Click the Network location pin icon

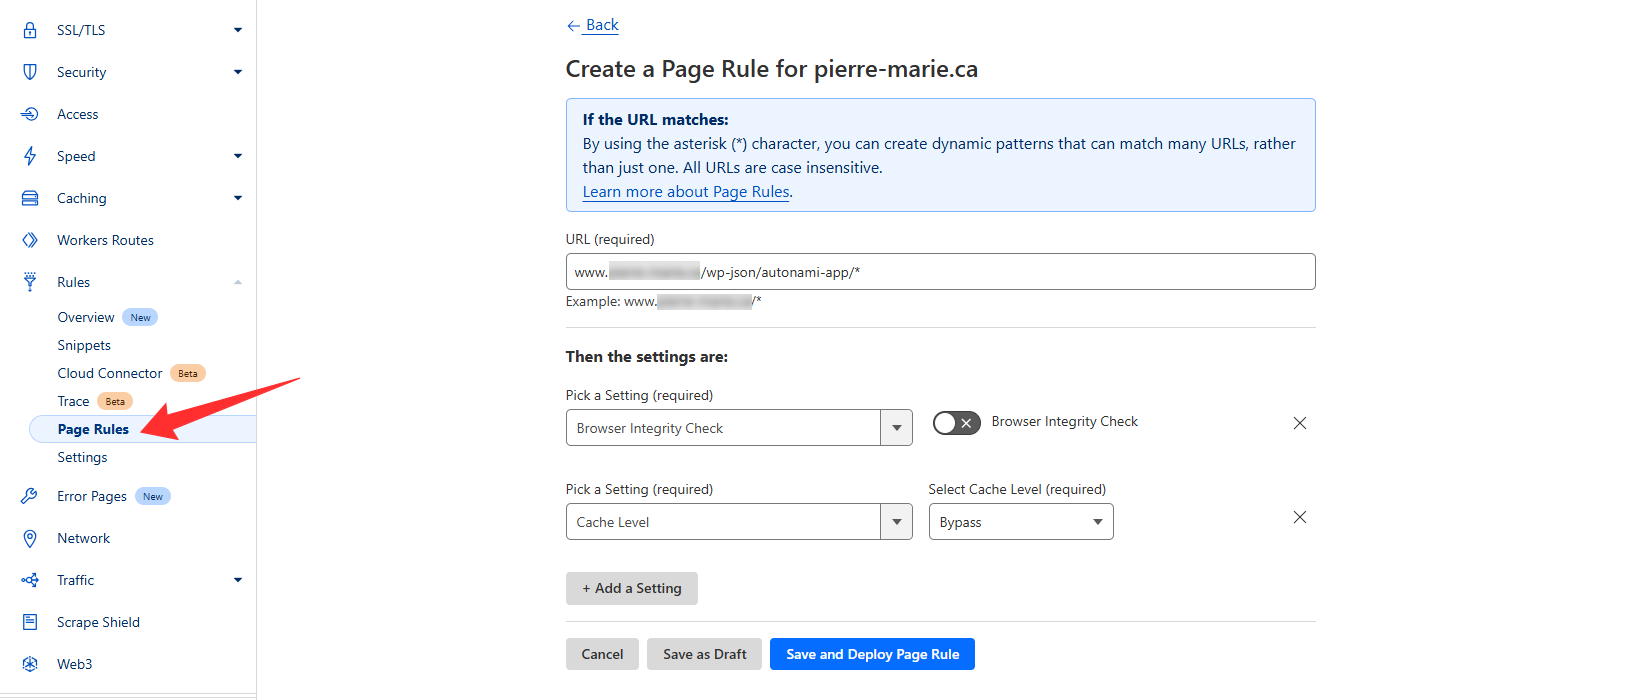point(30,538)
